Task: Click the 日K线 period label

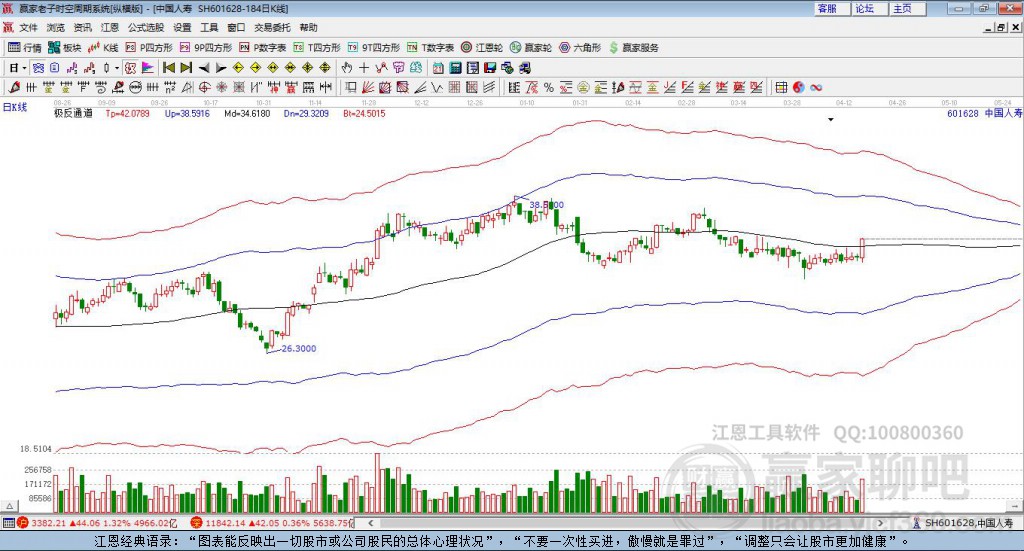Action: 15,108
